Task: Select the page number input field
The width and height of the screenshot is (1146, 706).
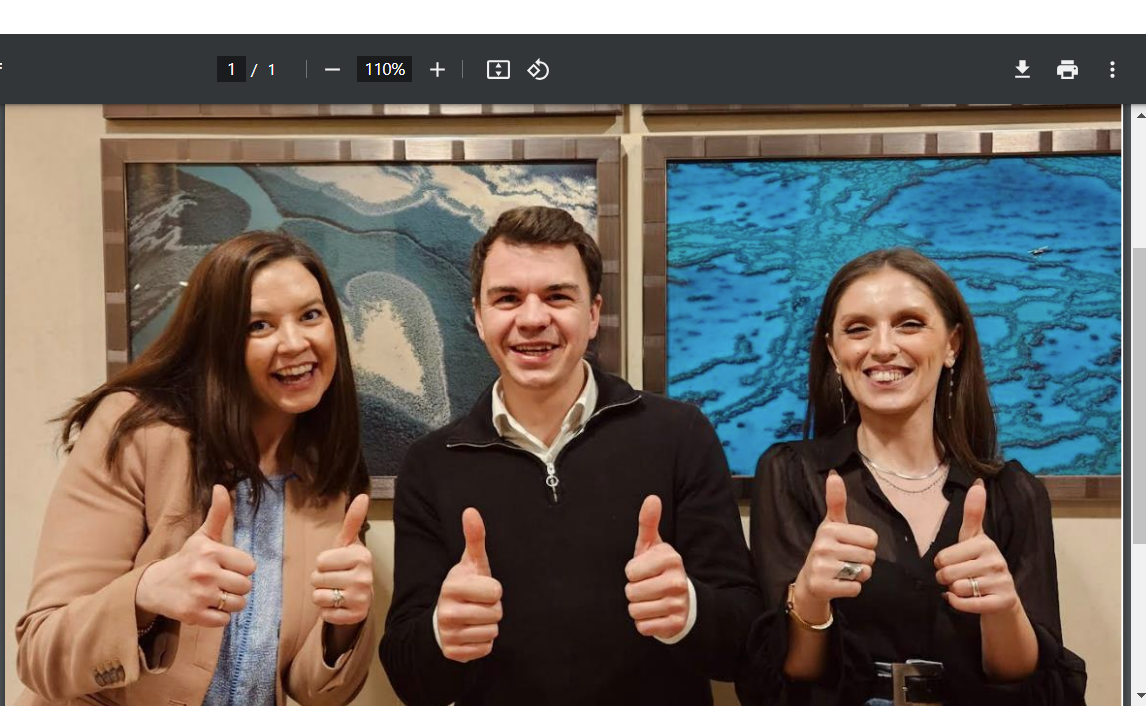Action: (x=231, y=69)
